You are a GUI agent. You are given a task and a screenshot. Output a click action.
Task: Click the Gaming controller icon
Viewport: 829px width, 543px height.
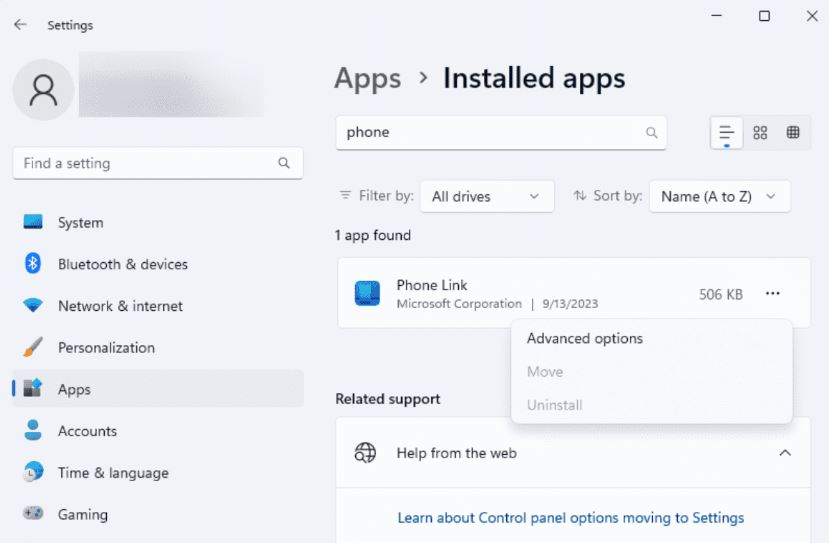[x=33, y=513]
